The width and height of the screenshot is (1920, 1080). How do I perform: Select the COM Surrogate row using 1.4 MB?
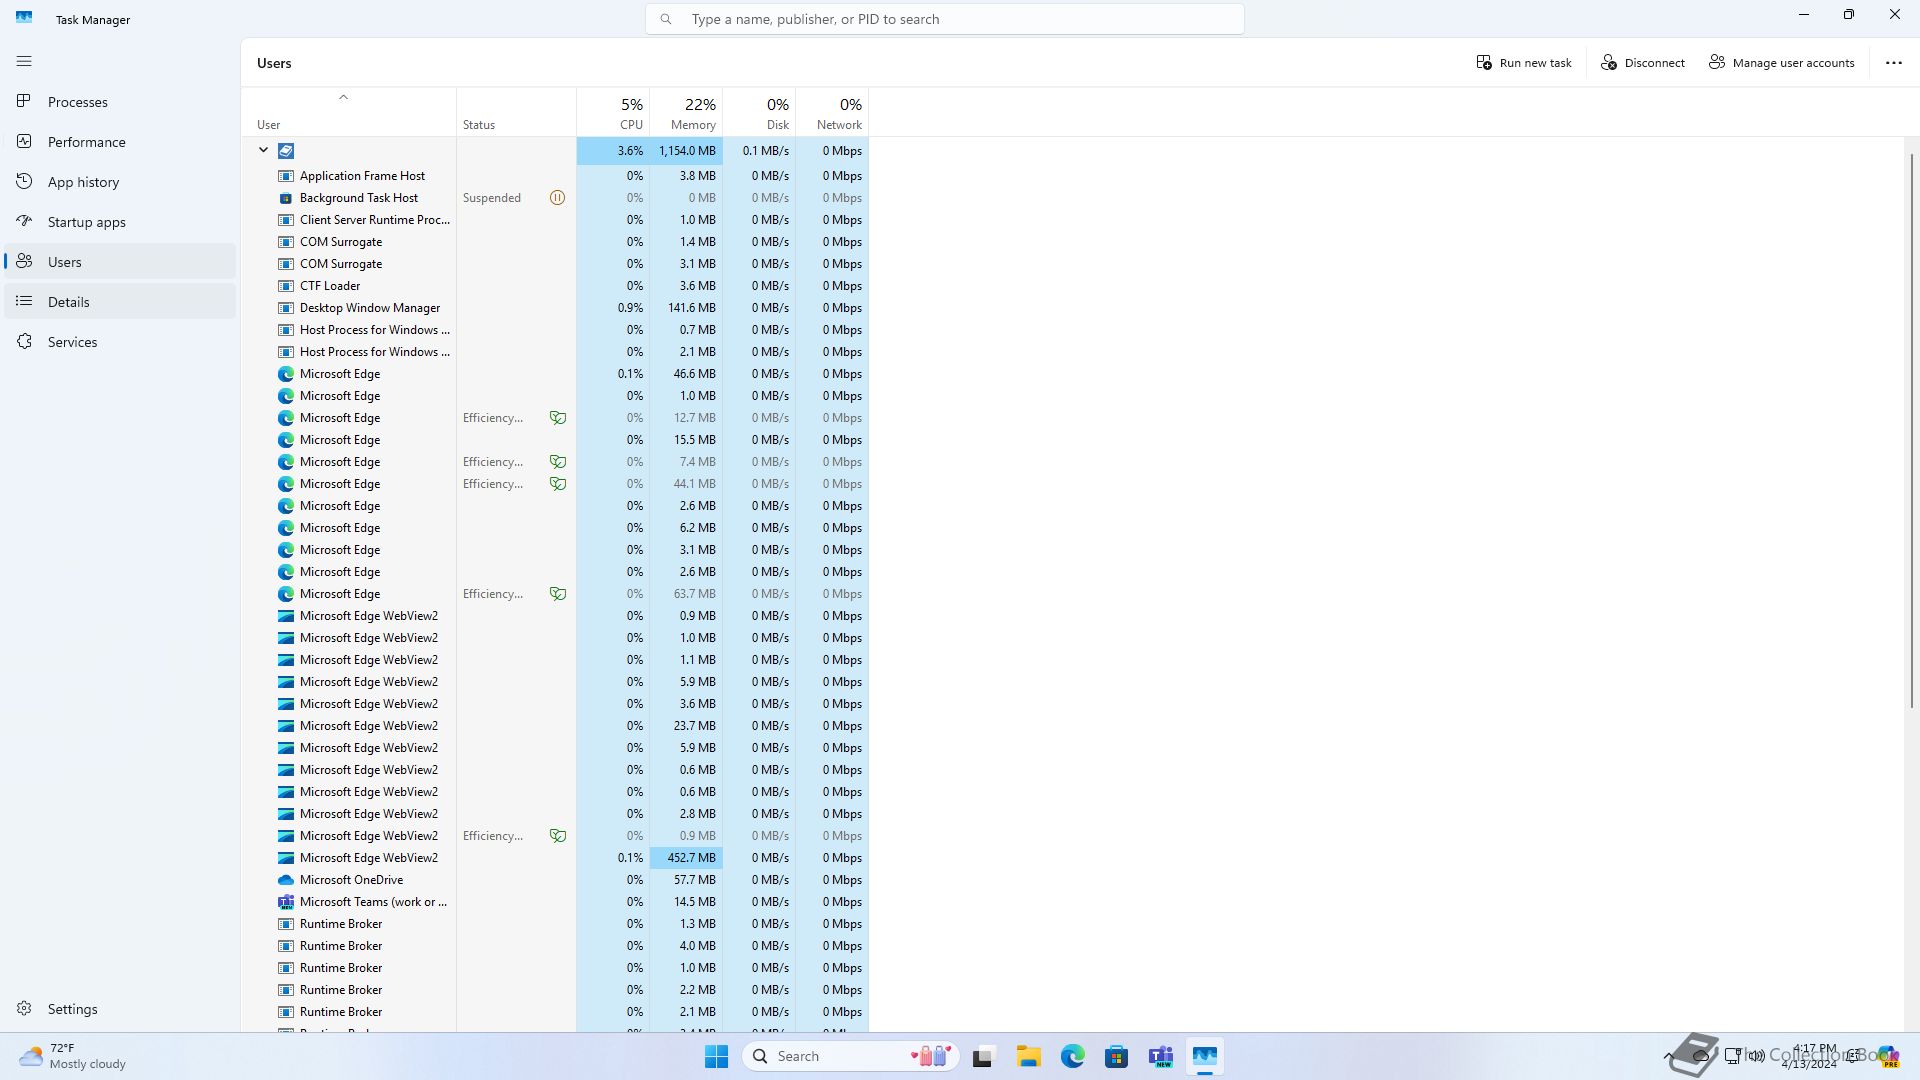coord(555,242)
